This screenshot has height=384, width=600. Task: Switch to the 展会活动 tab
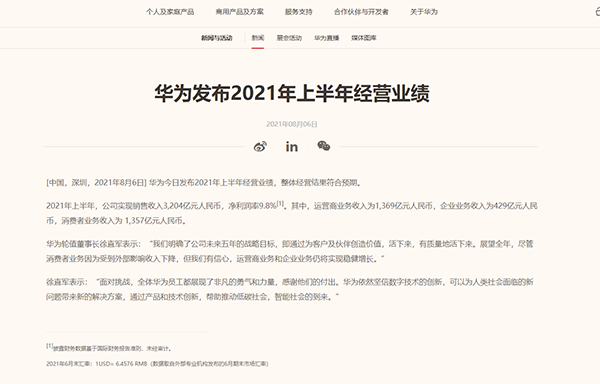[289, 38]
